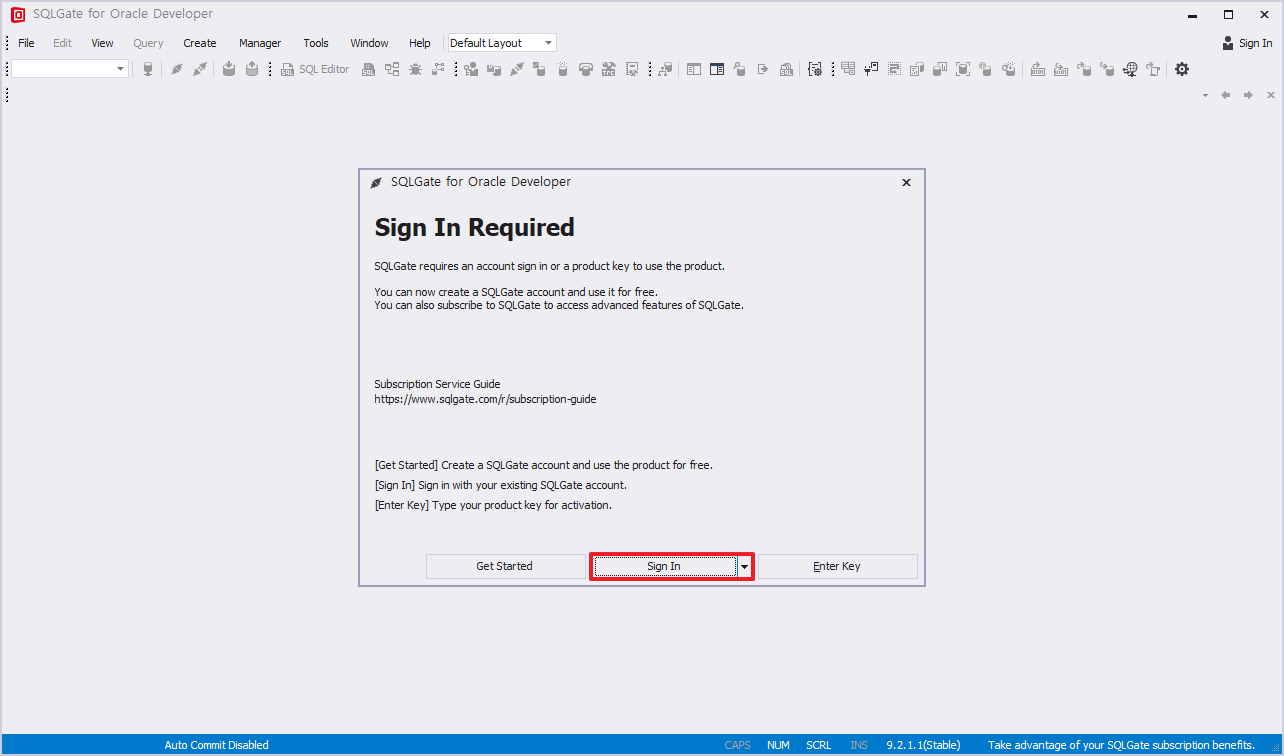1284x756 pixels.
Task: Open the View menu
Action: [102, 43]
